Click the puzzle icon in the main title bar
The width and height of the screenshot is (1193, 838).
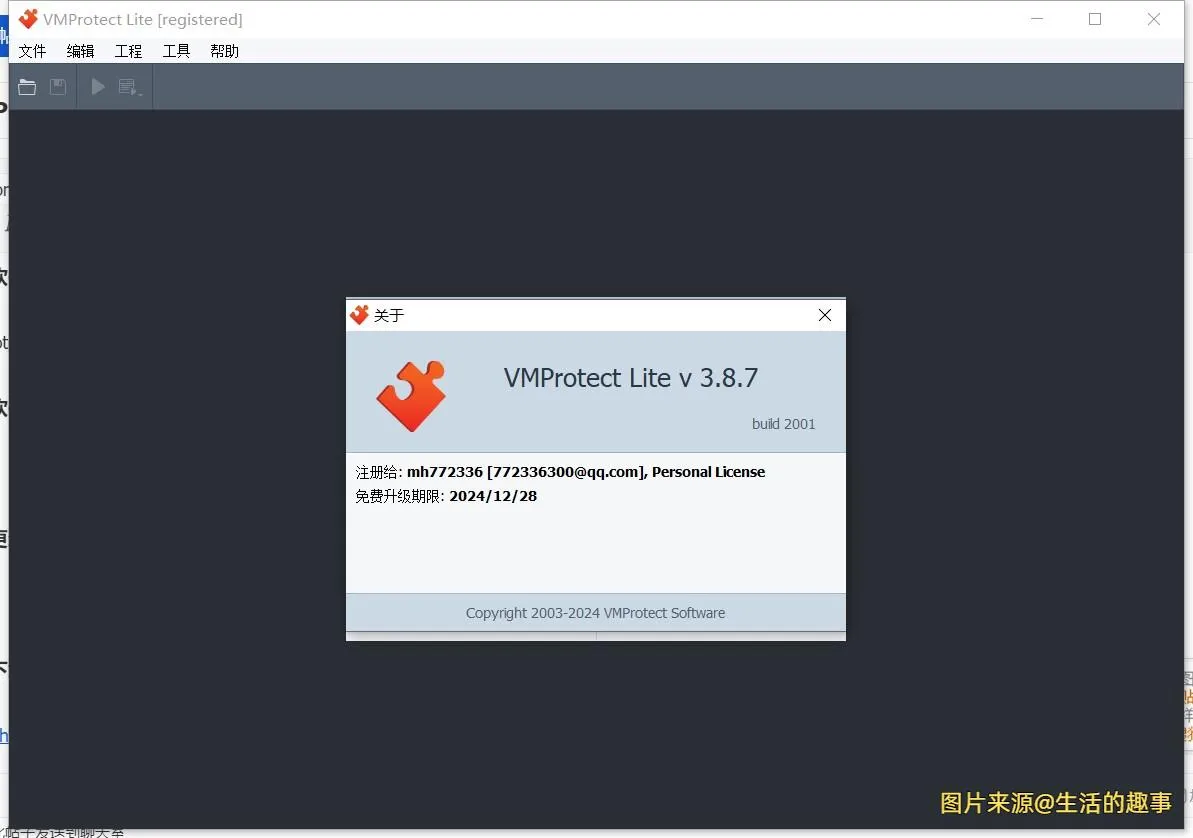(27, 18)
